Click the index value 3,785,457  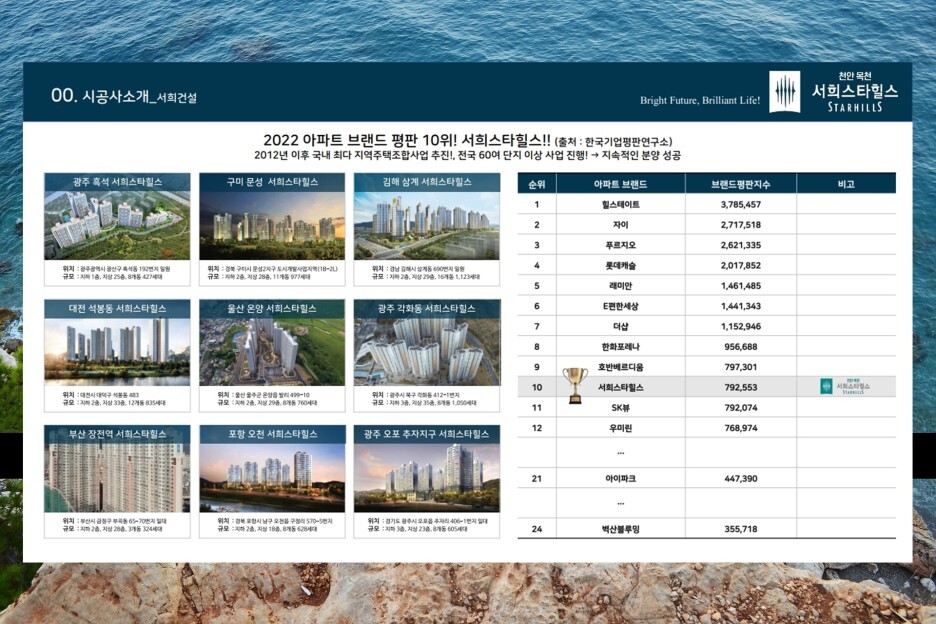coord(740,204)
